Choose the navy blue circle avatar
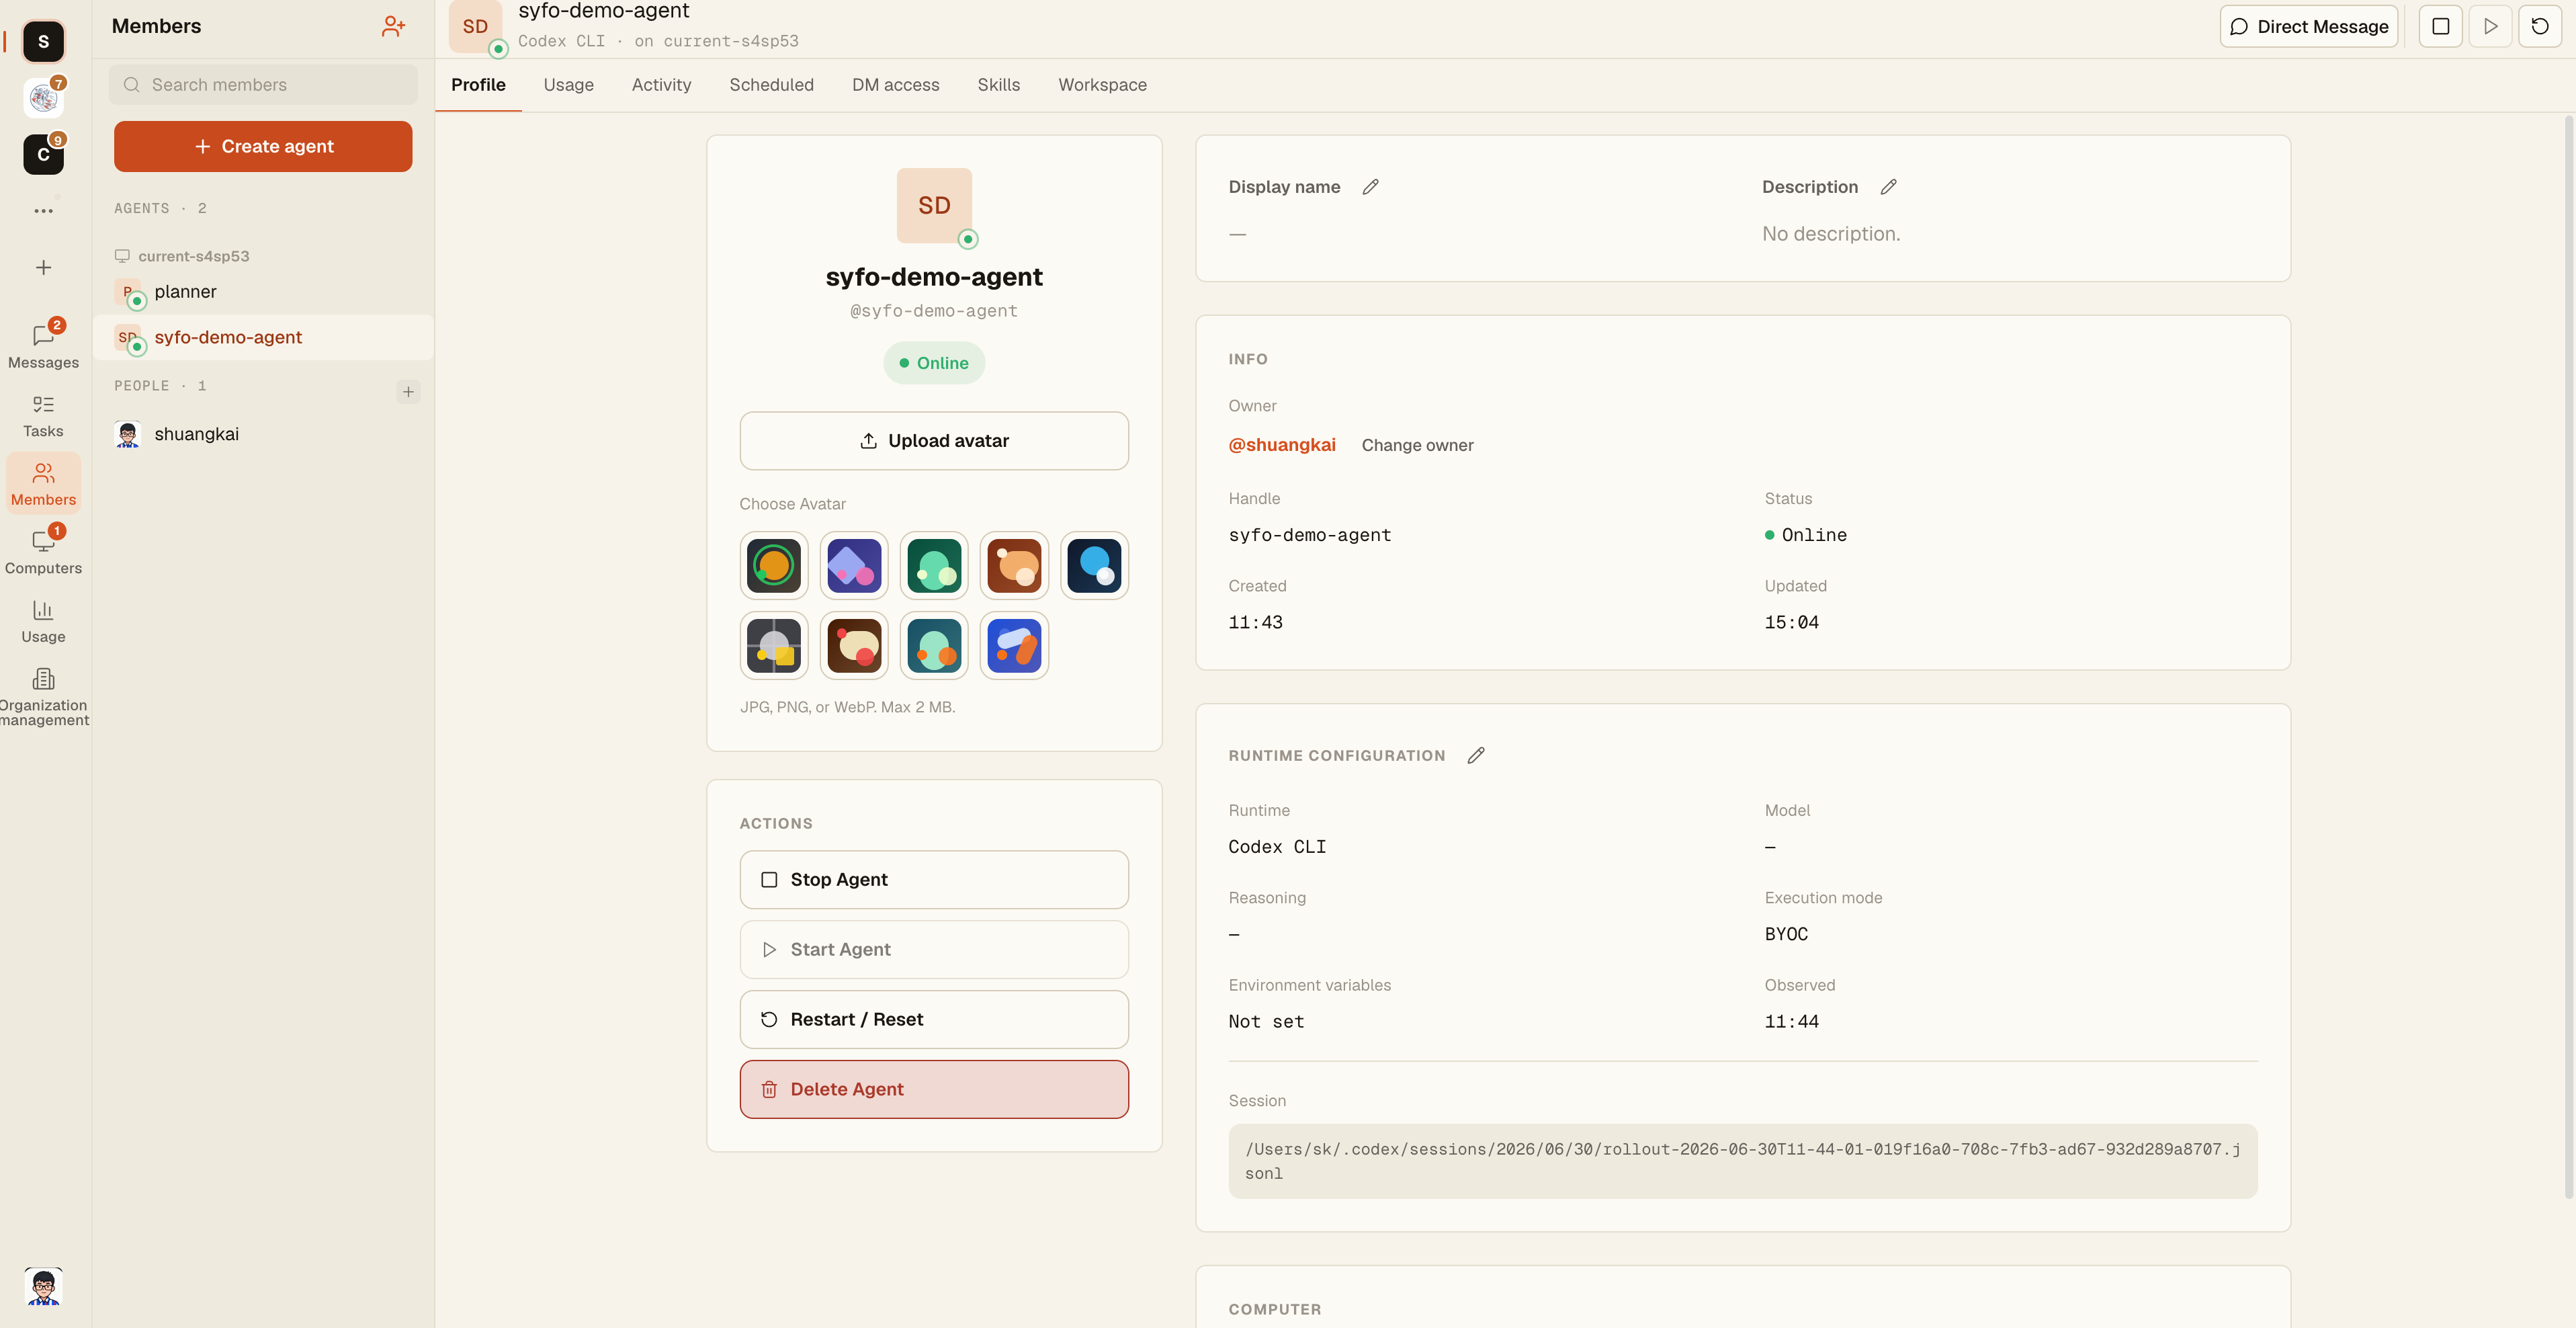Screen dimensions: 2576x1328 [1094, 565]
